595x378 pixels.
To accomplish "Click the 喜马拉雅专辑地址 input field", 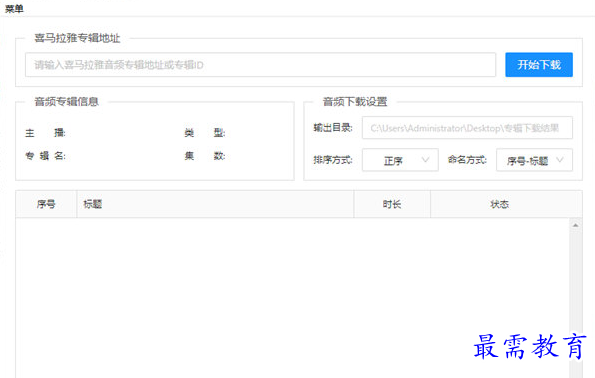I will [260, 65].
